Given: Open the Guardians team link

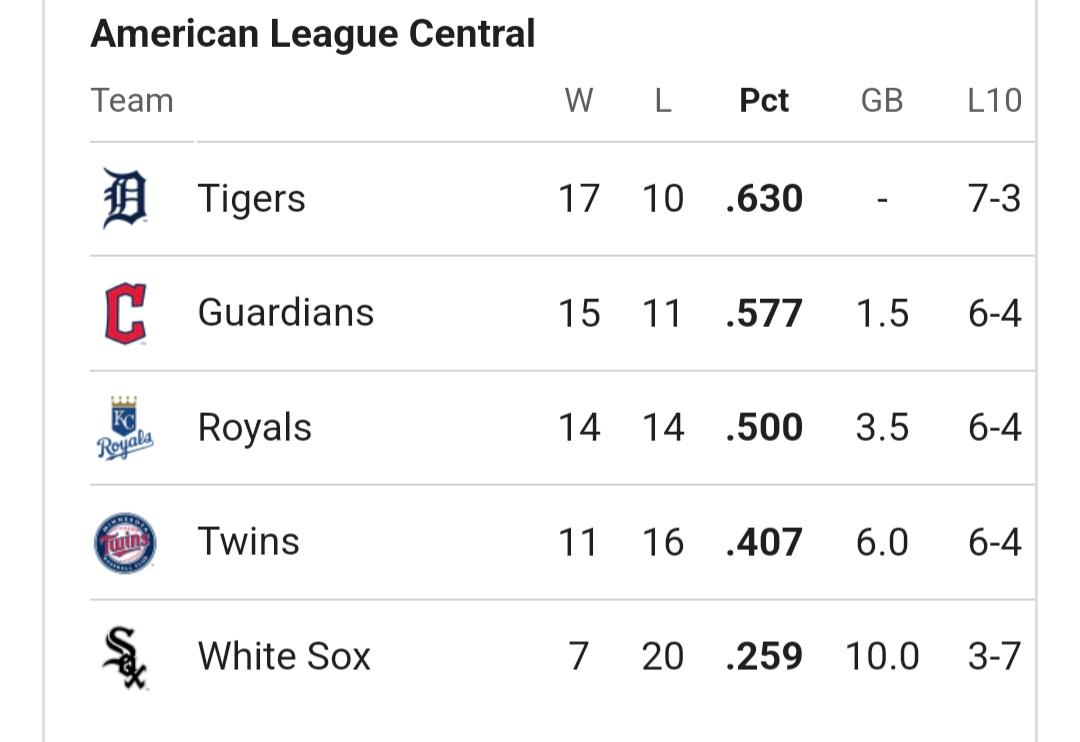Looking at the screenshot, I should 286,313.
